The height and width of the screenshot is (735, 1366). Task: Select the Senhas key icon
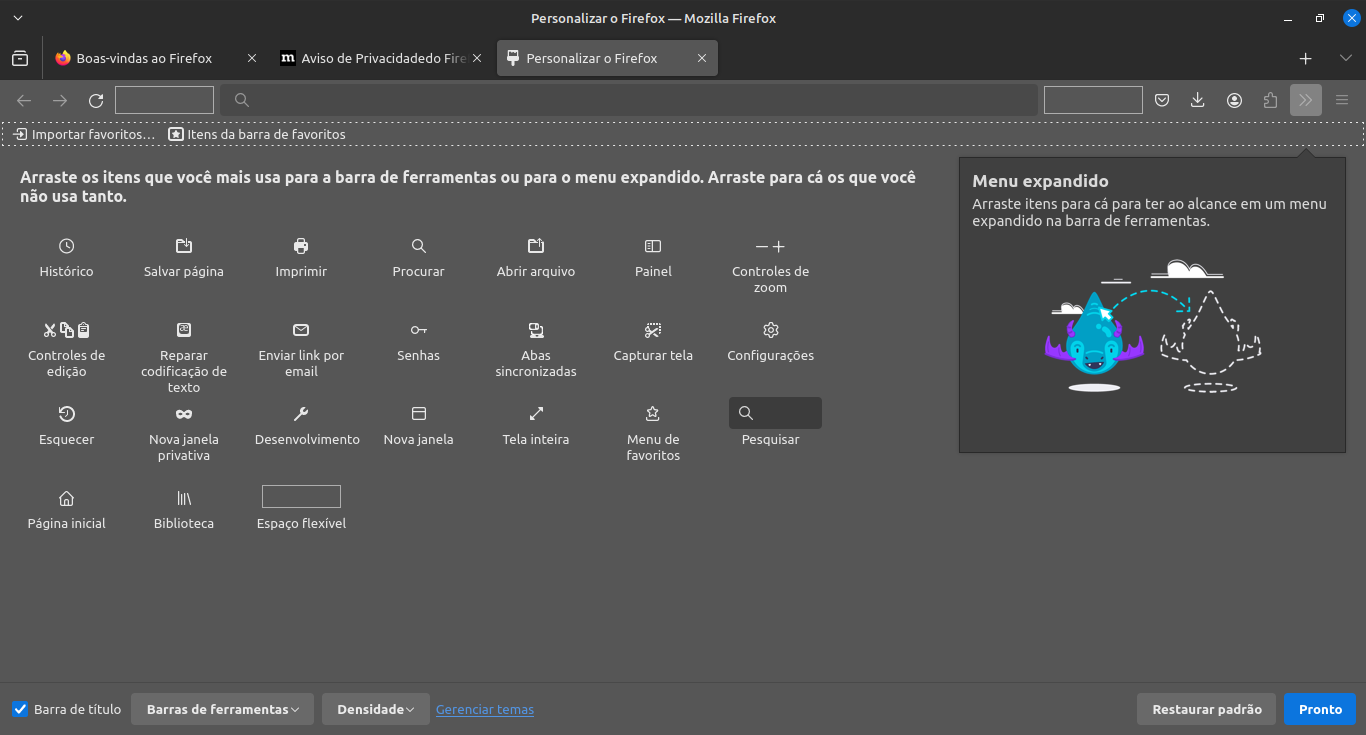point(418,330)
